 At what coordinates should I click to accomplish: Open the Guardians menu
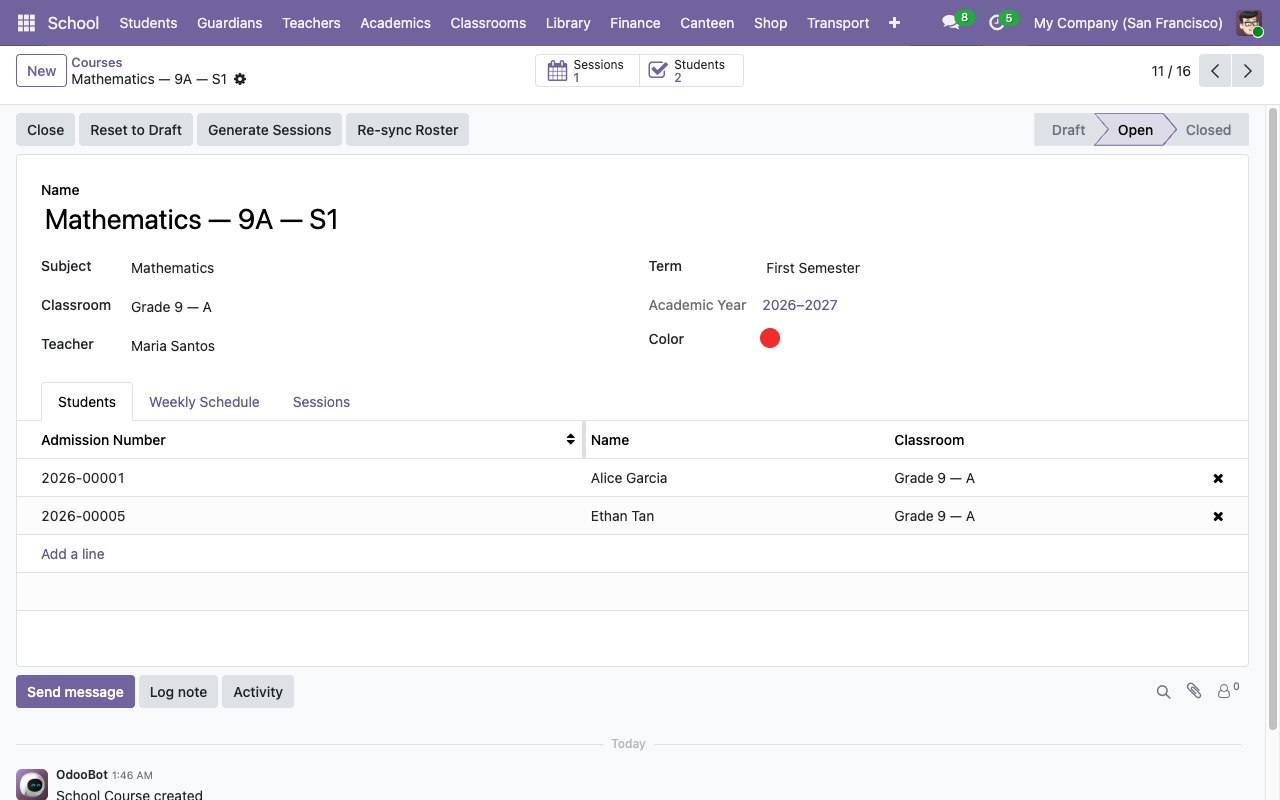[x=230, y=23]
